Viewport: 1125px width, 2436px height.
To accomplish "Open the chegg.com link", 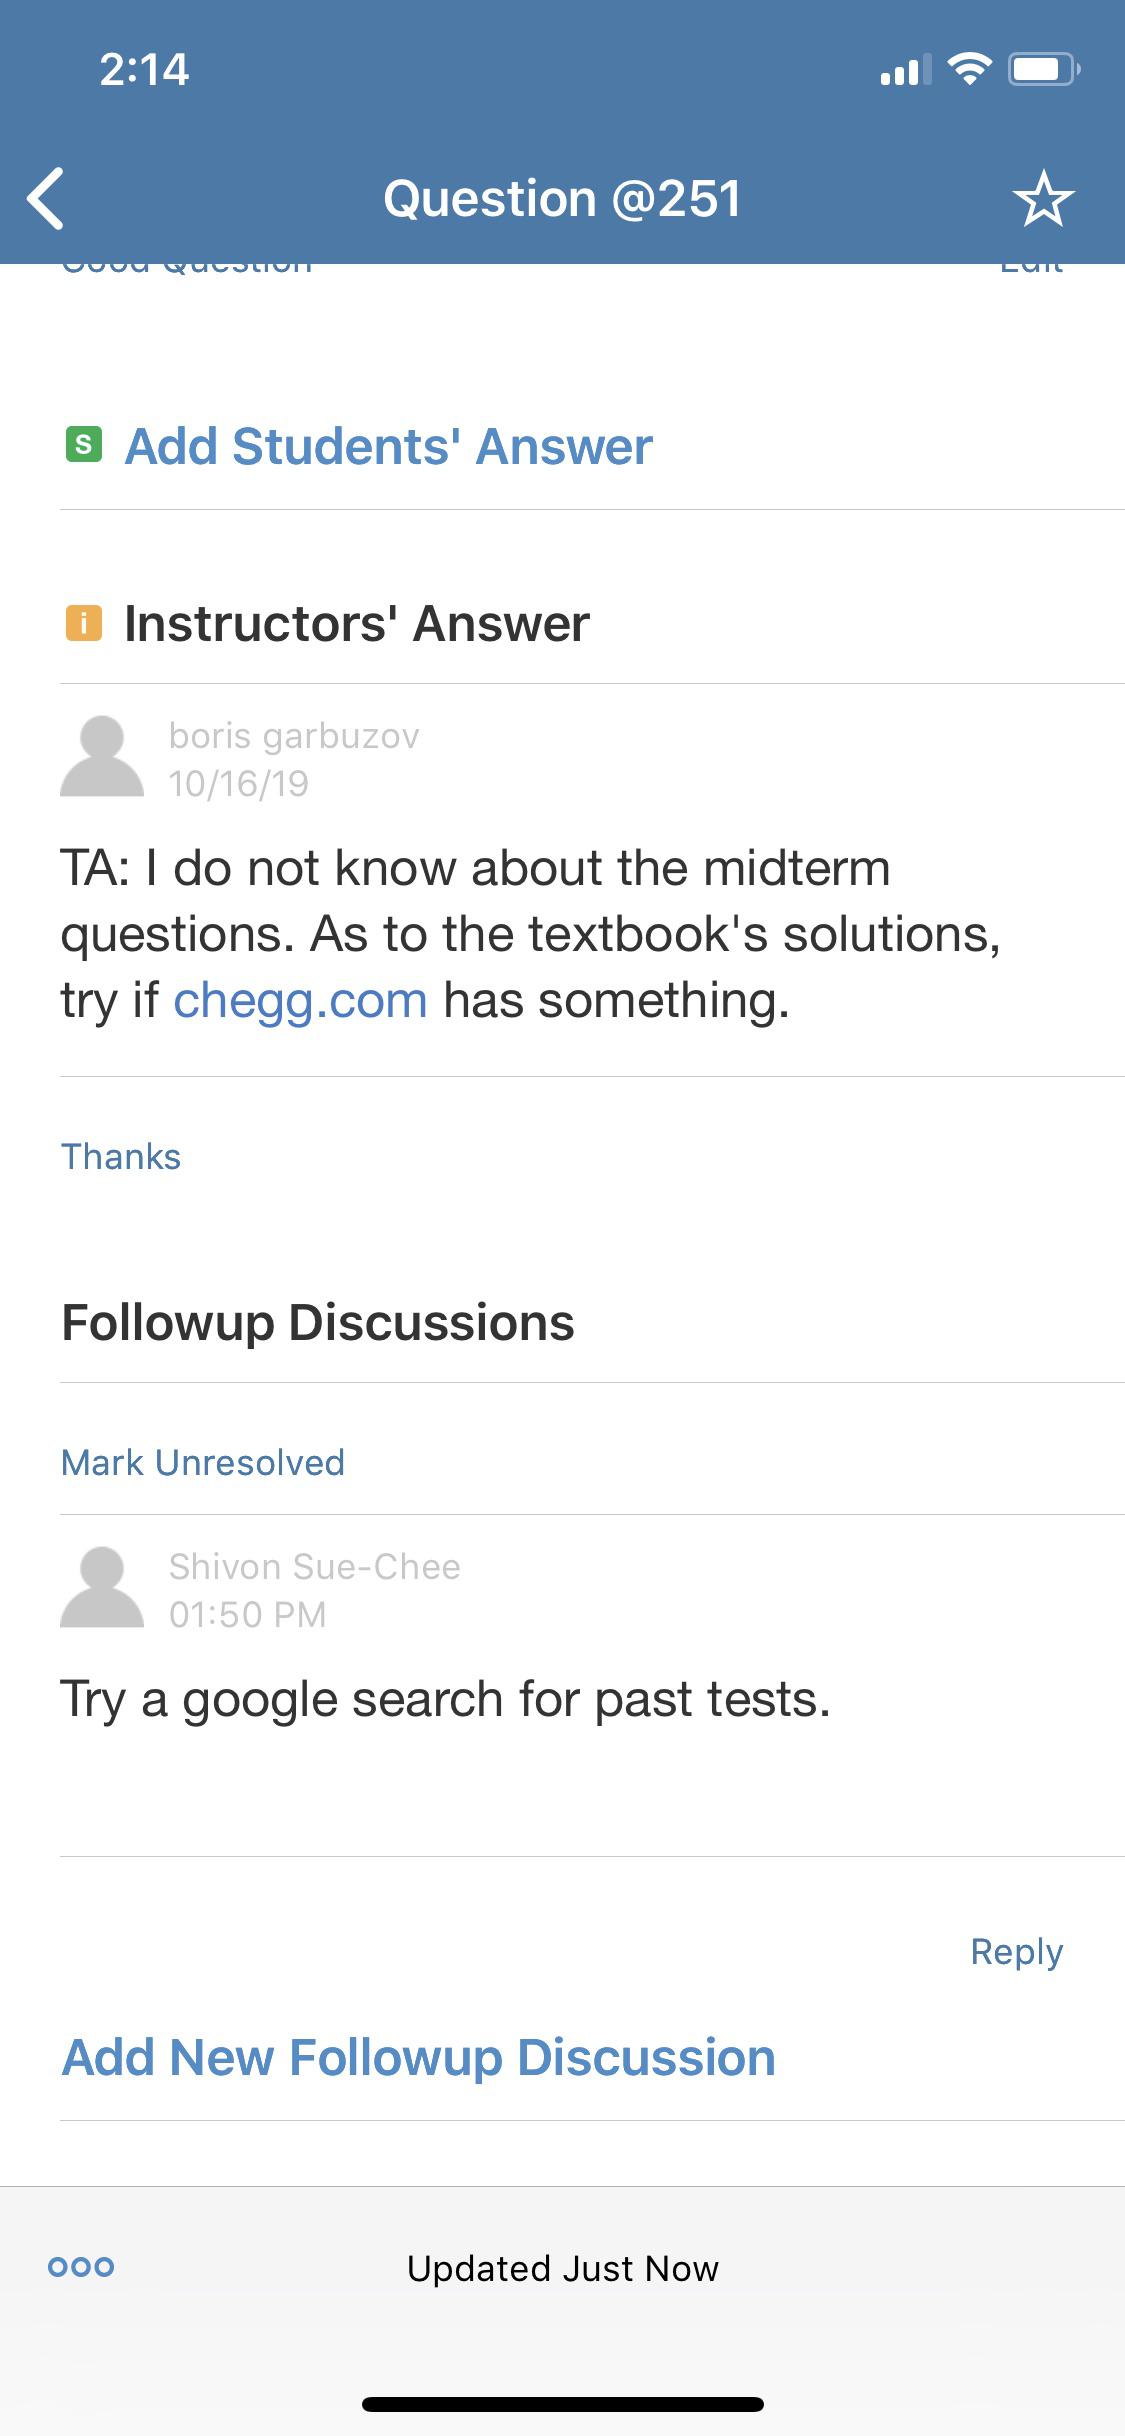I will point(301,1002).
